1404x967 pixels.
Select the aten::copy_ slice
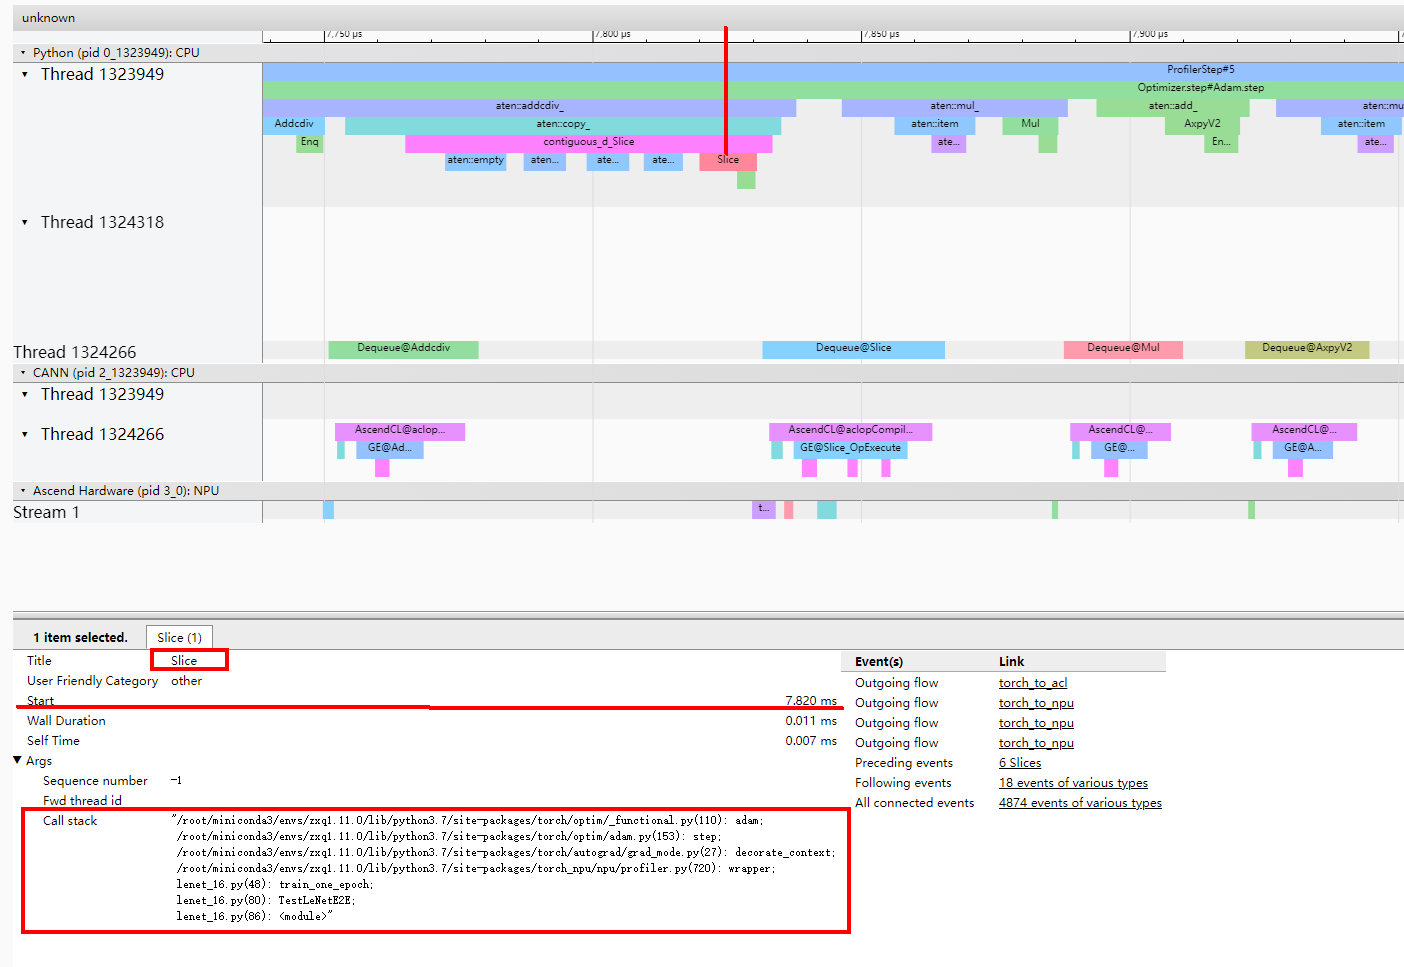563,124
